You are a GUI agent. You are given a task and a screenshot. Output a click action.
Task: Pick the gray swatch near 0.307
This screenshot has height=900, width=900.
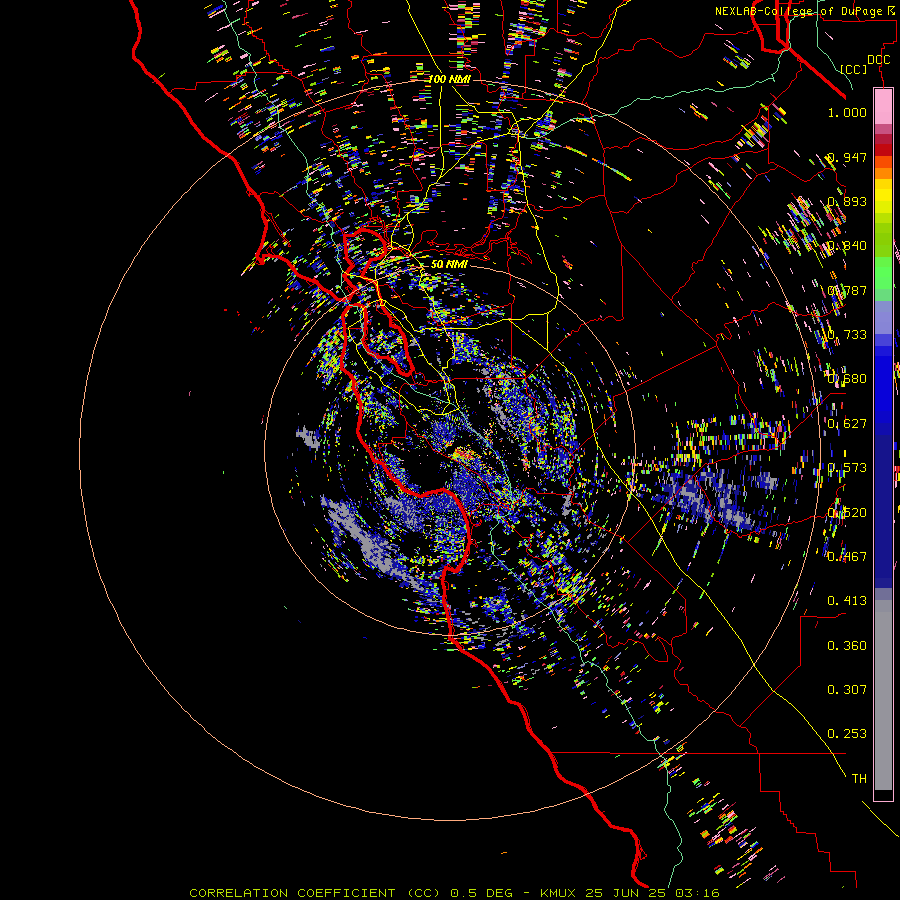(x=883, y=695)
